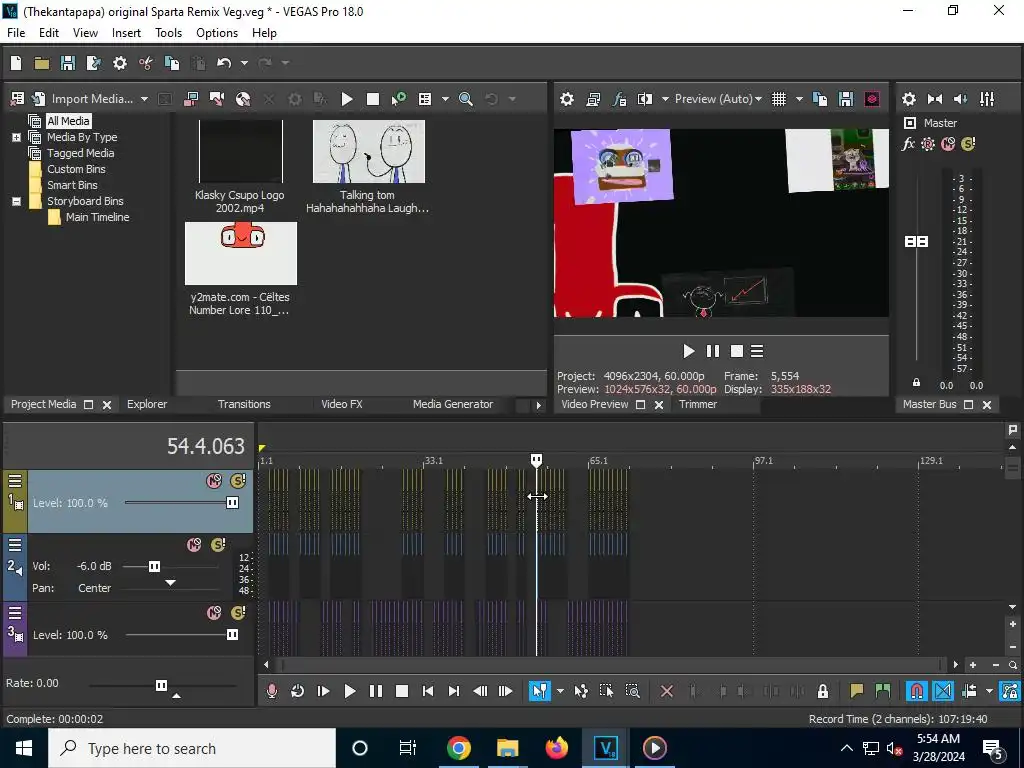Mute audio track 2
This screenshot has height=768, width=1024.
pyautogui.click(x=194, y=545)
